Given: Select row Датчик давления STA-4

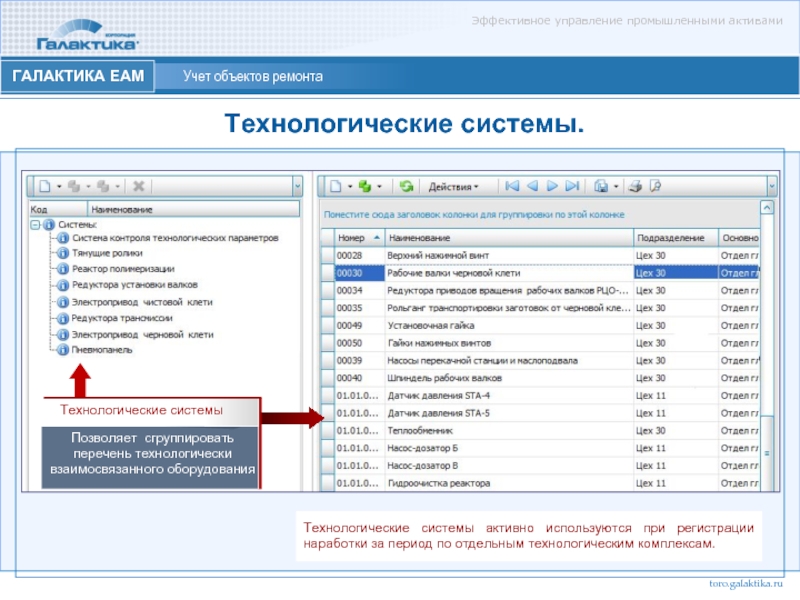Looking at the screenshot, I should point(540,395).
